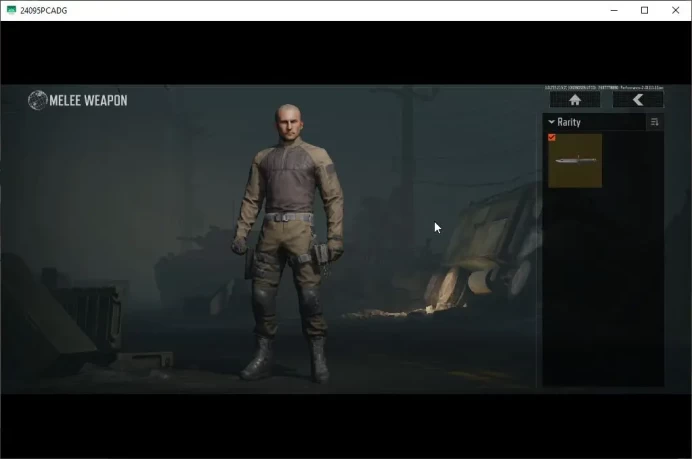This screenshot has width=692, height=459.
Task: Click the character model preview
Action: coord(289,242)
